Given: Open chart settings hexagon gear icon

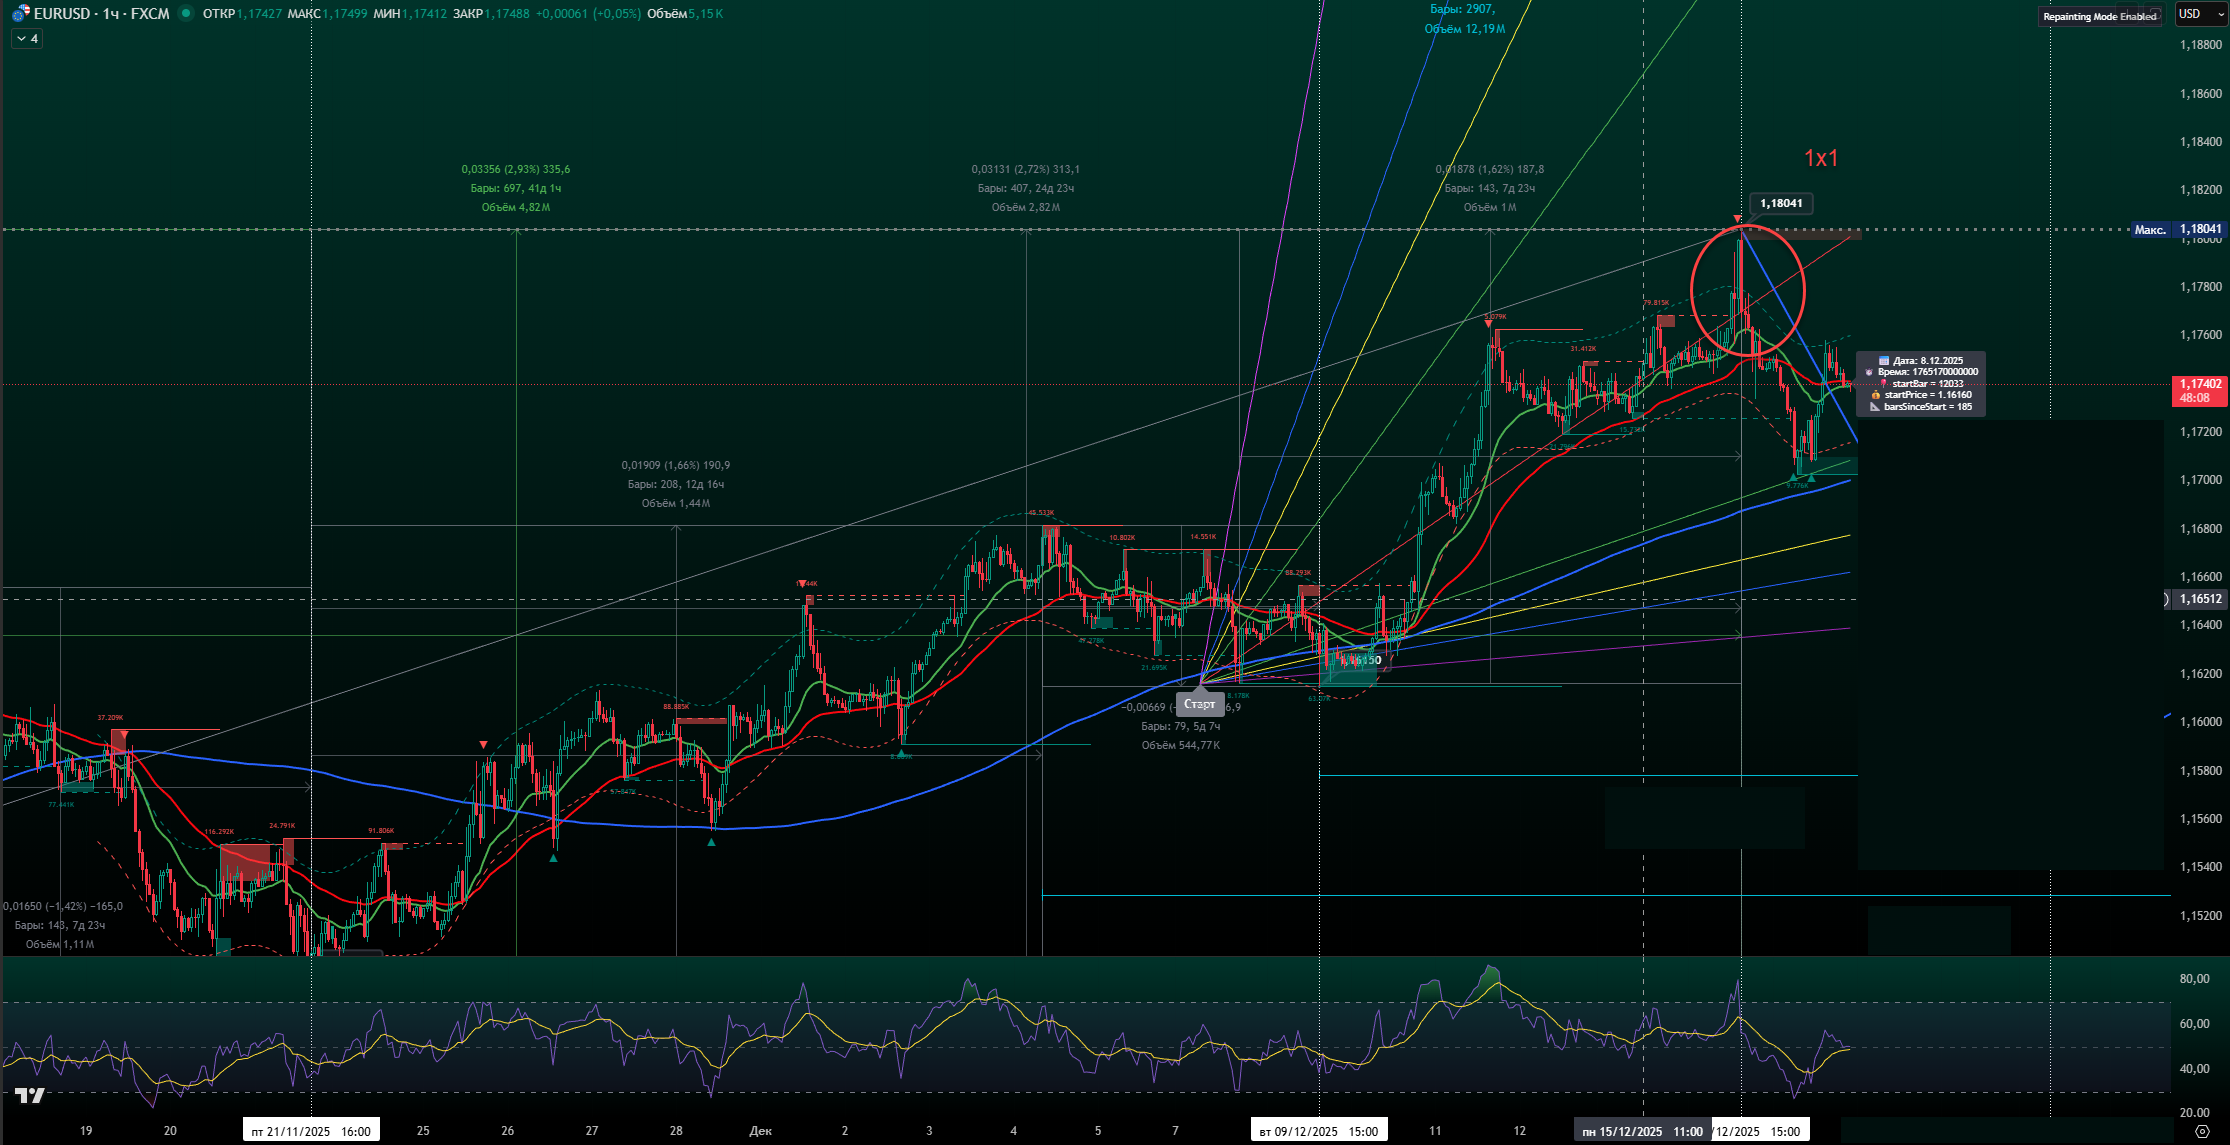Looking at the screenshot, I should click(x=2201, y=1131).
